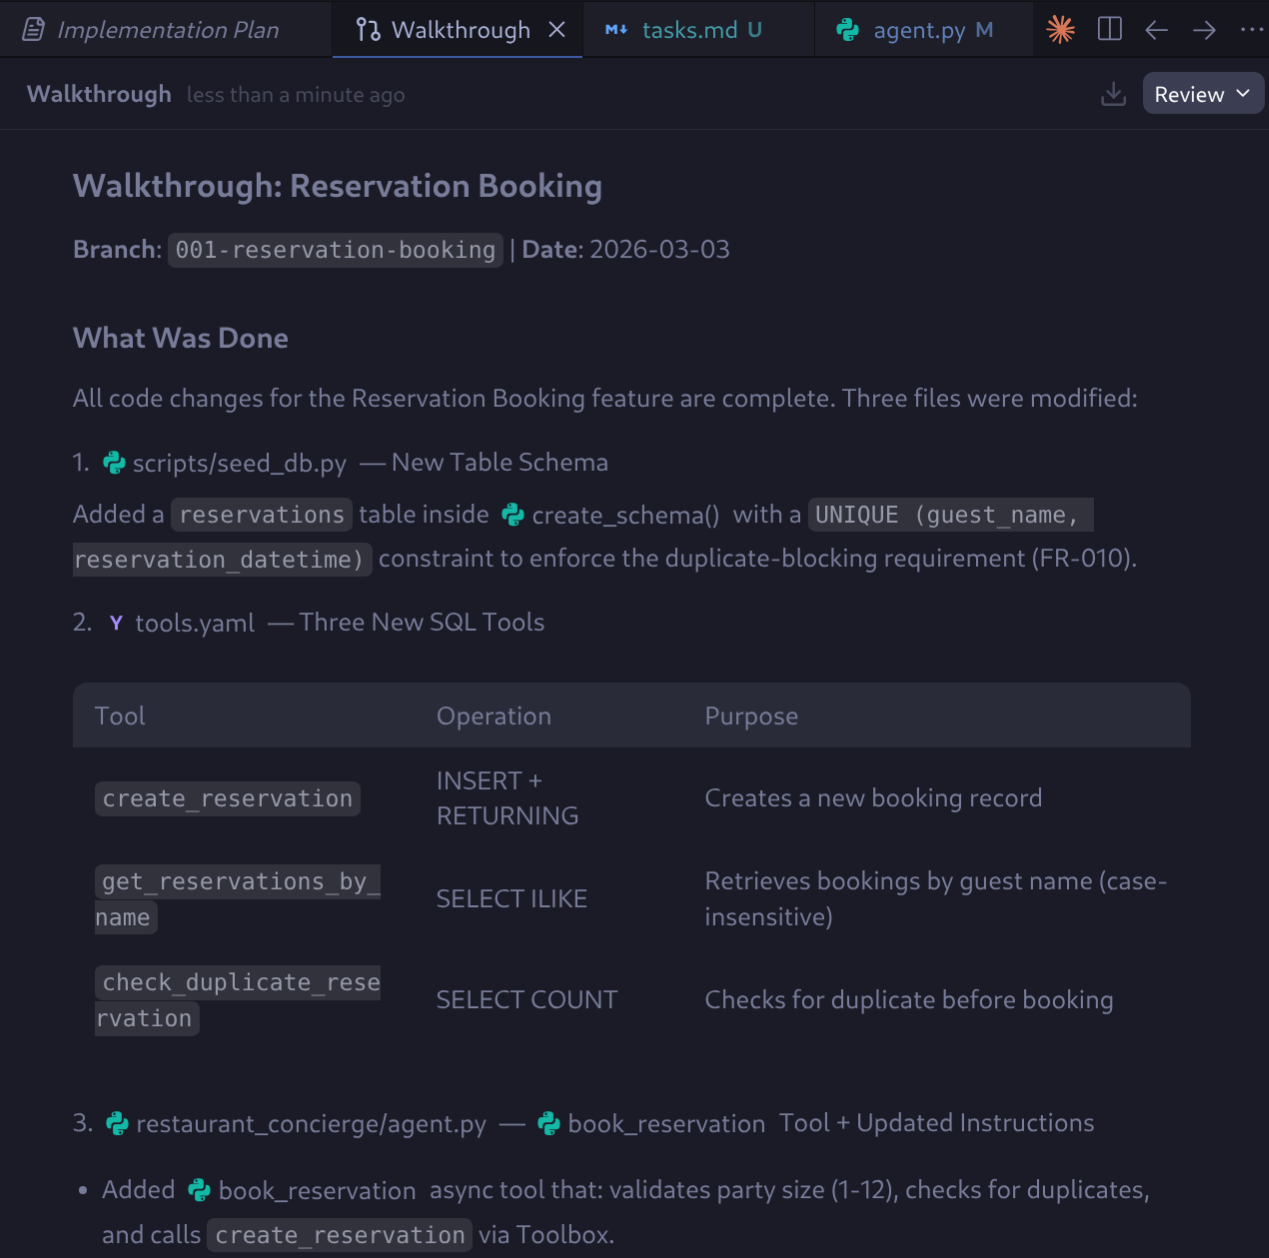Open the Review dropdown
Screen dimensions: 1269x1258
[1202, 94]
